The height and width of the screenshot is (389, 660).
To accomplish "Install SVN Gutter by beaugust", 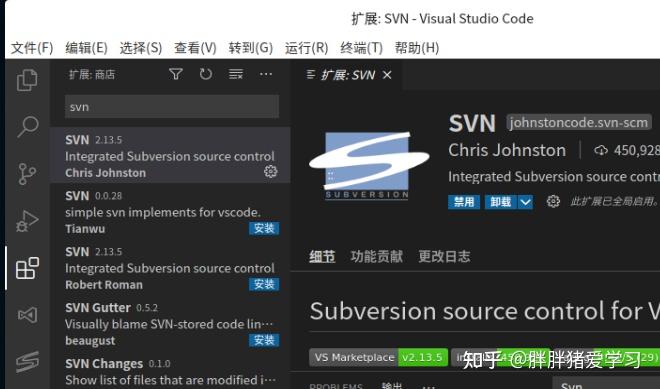I will point(264,340).
